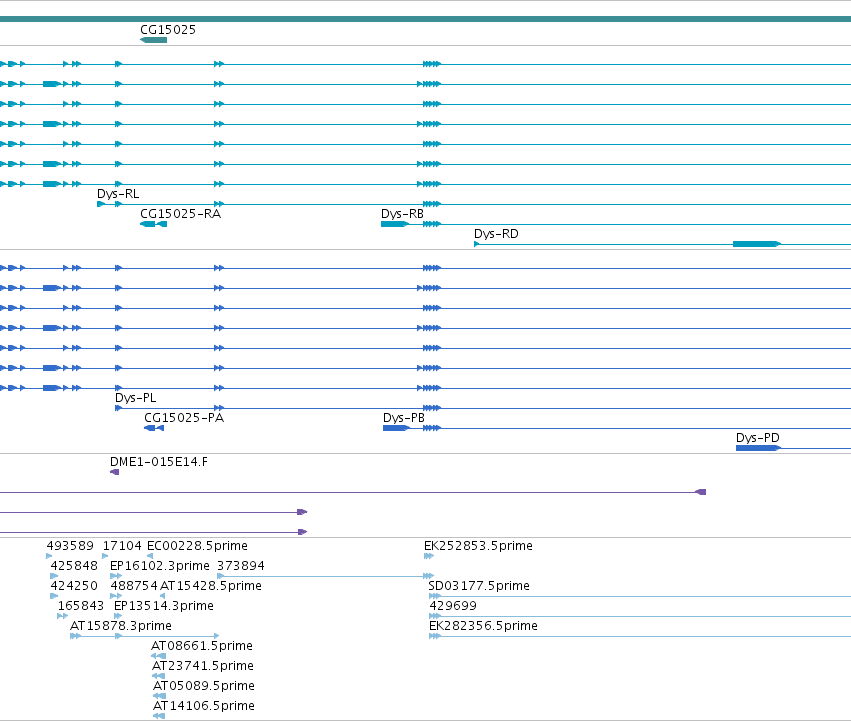Open the EK282356.5prime EST label

[x=483, y=626]
